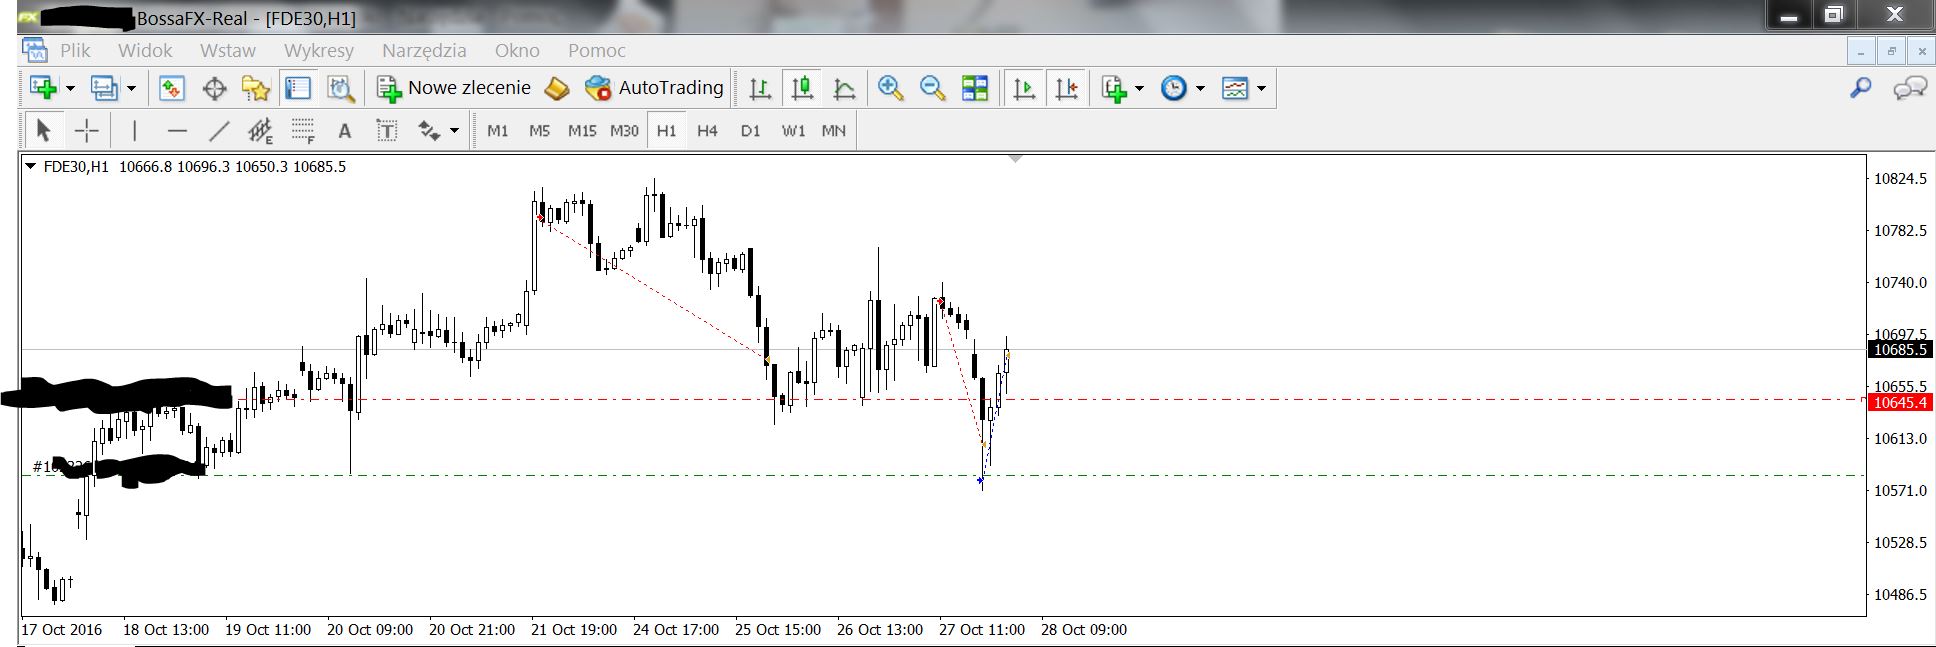This screenshot has width=1936, height=647.
Task: Open the Market Watch window icon
Action: (172, 88)
